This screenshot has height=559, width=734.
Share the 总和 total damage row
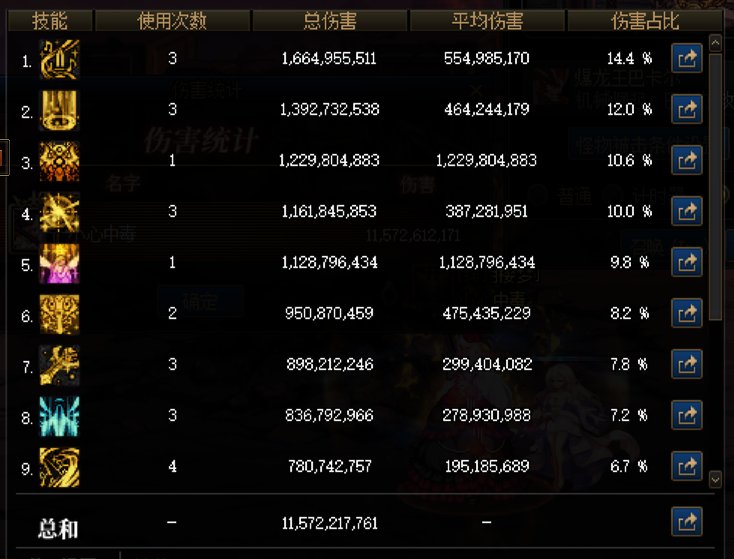click(x=687, y=522)
